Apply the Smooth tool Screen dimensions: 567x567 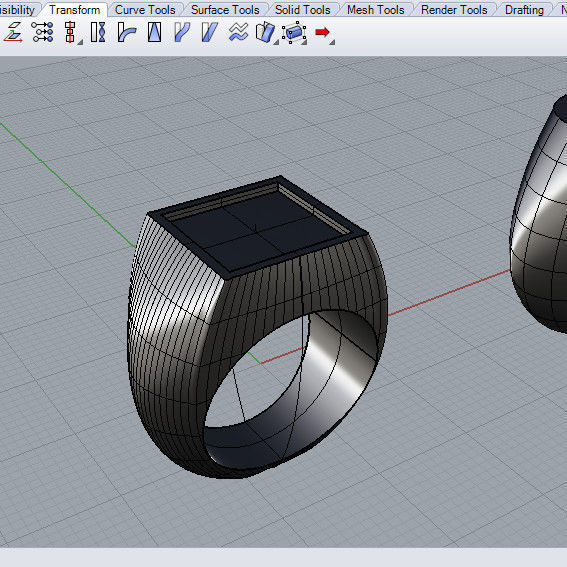[x=238, y=32]
